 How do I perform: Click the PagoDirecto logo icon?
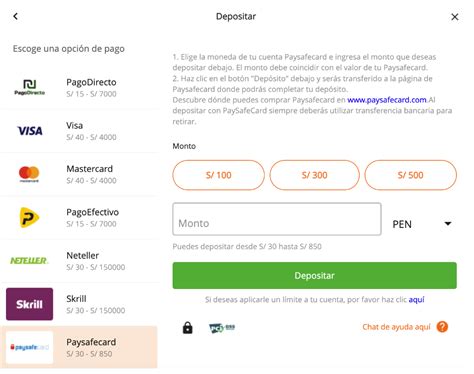(x=29, y=87)
